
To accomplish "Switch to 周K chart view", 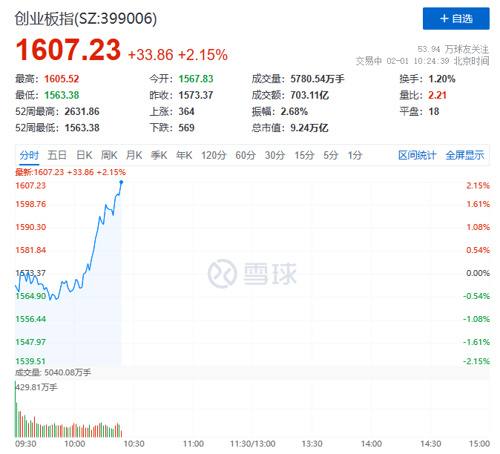I will tap(109, 155).
